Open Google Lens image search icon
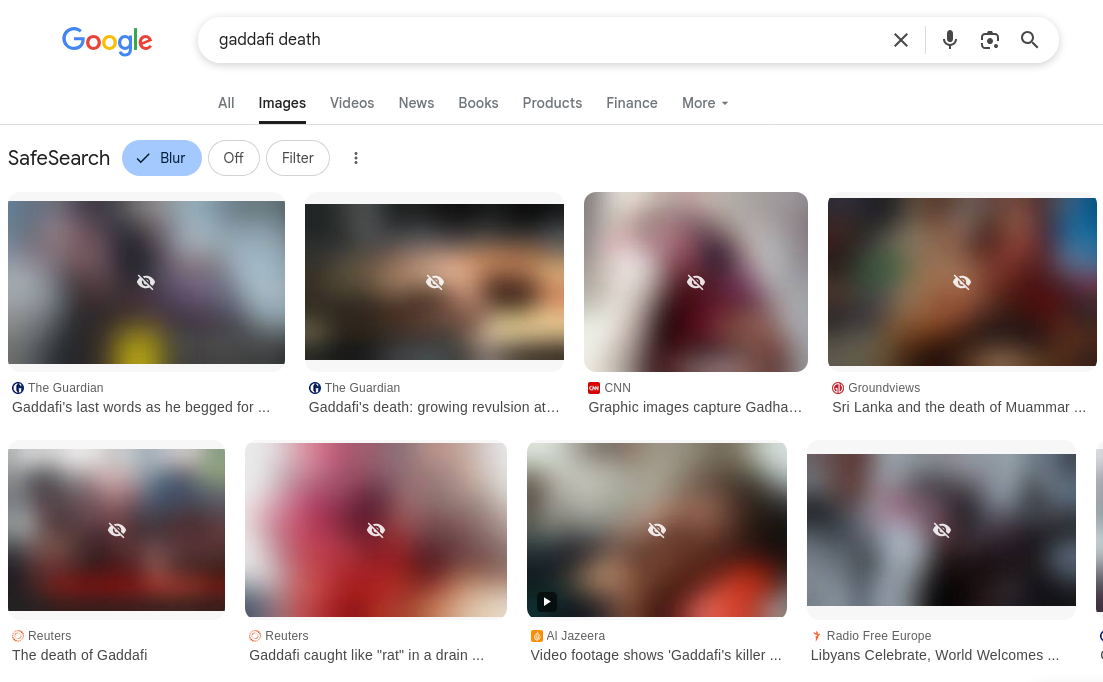 990,40
